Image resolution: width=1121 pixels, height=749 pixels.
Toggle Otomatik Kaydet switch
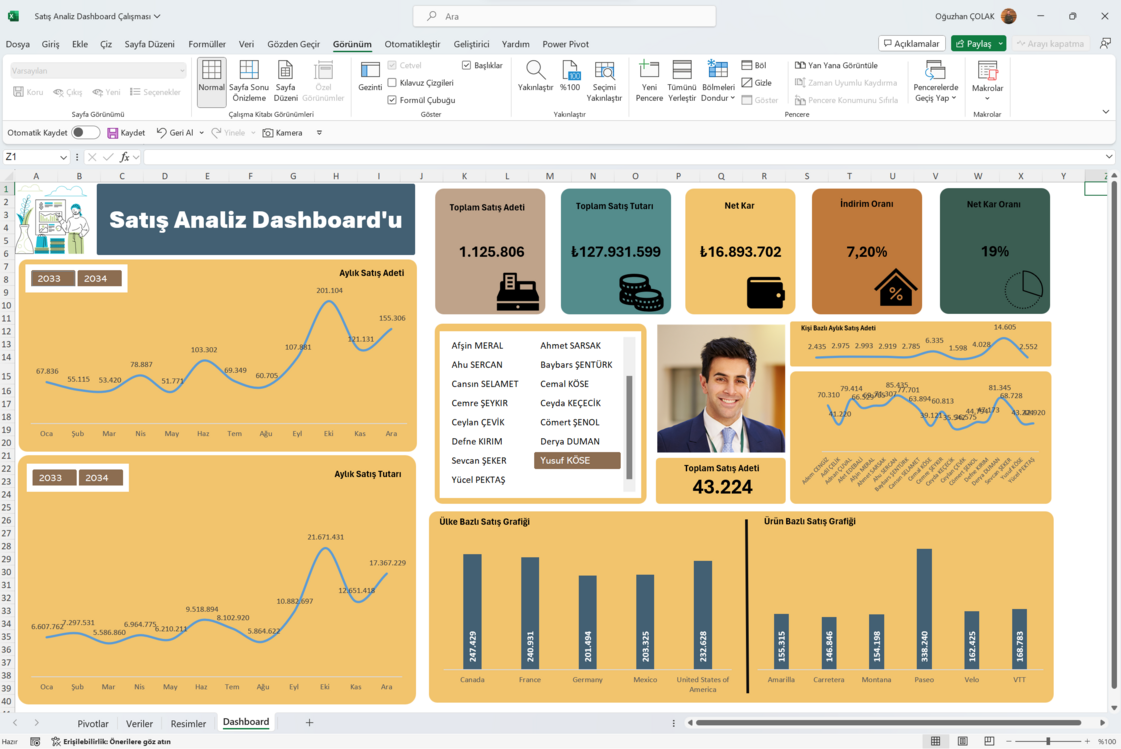(x=85, y=133)
